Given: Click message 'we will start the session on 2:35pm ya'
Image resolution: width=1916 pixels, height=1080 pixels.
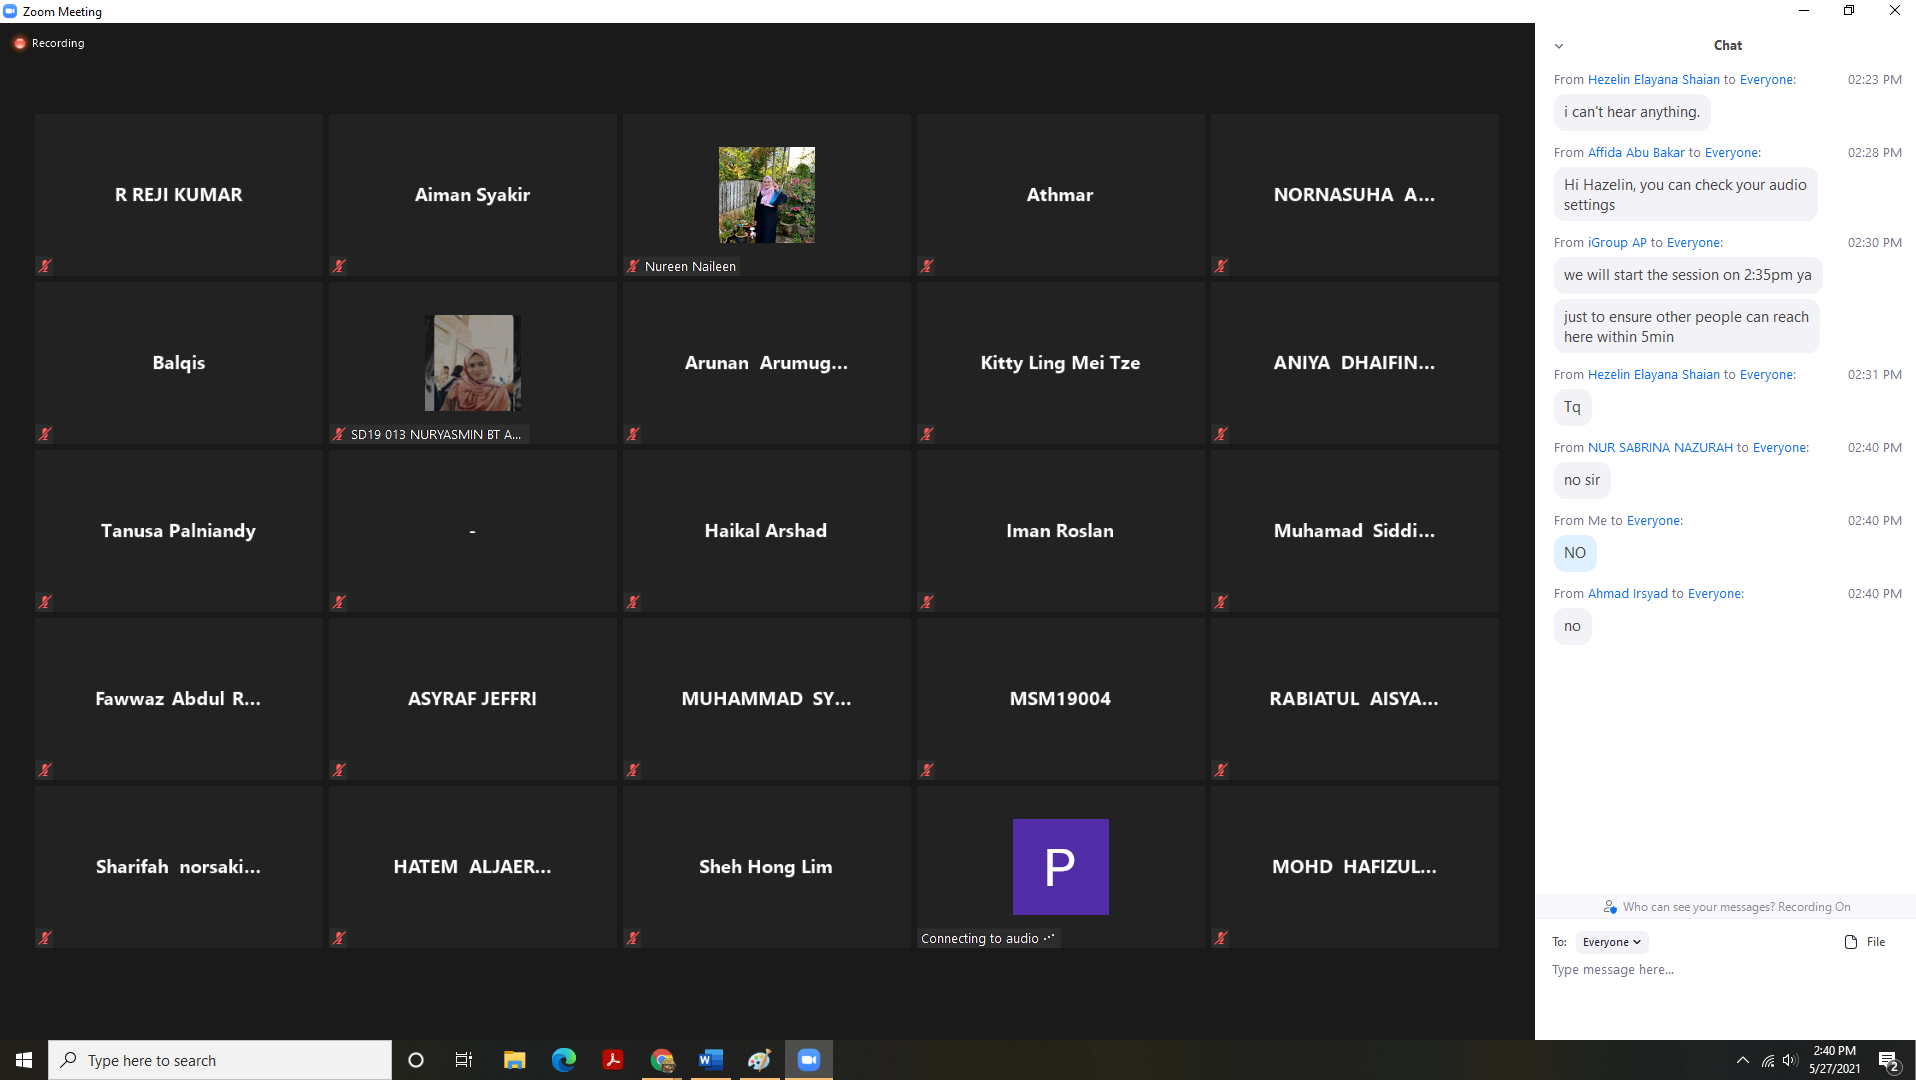Looking at the screenshot, I should point(1688,275).
